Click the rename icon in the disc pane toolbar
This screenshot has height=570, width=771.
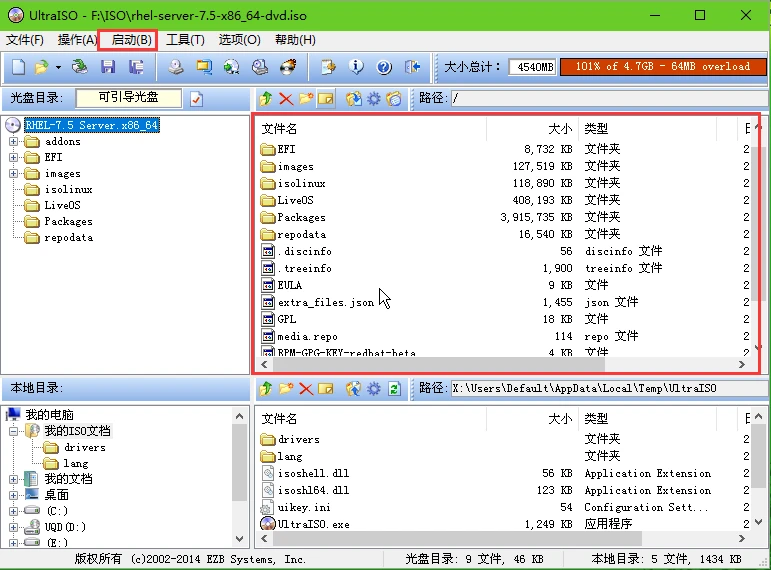tap(326, 99)
